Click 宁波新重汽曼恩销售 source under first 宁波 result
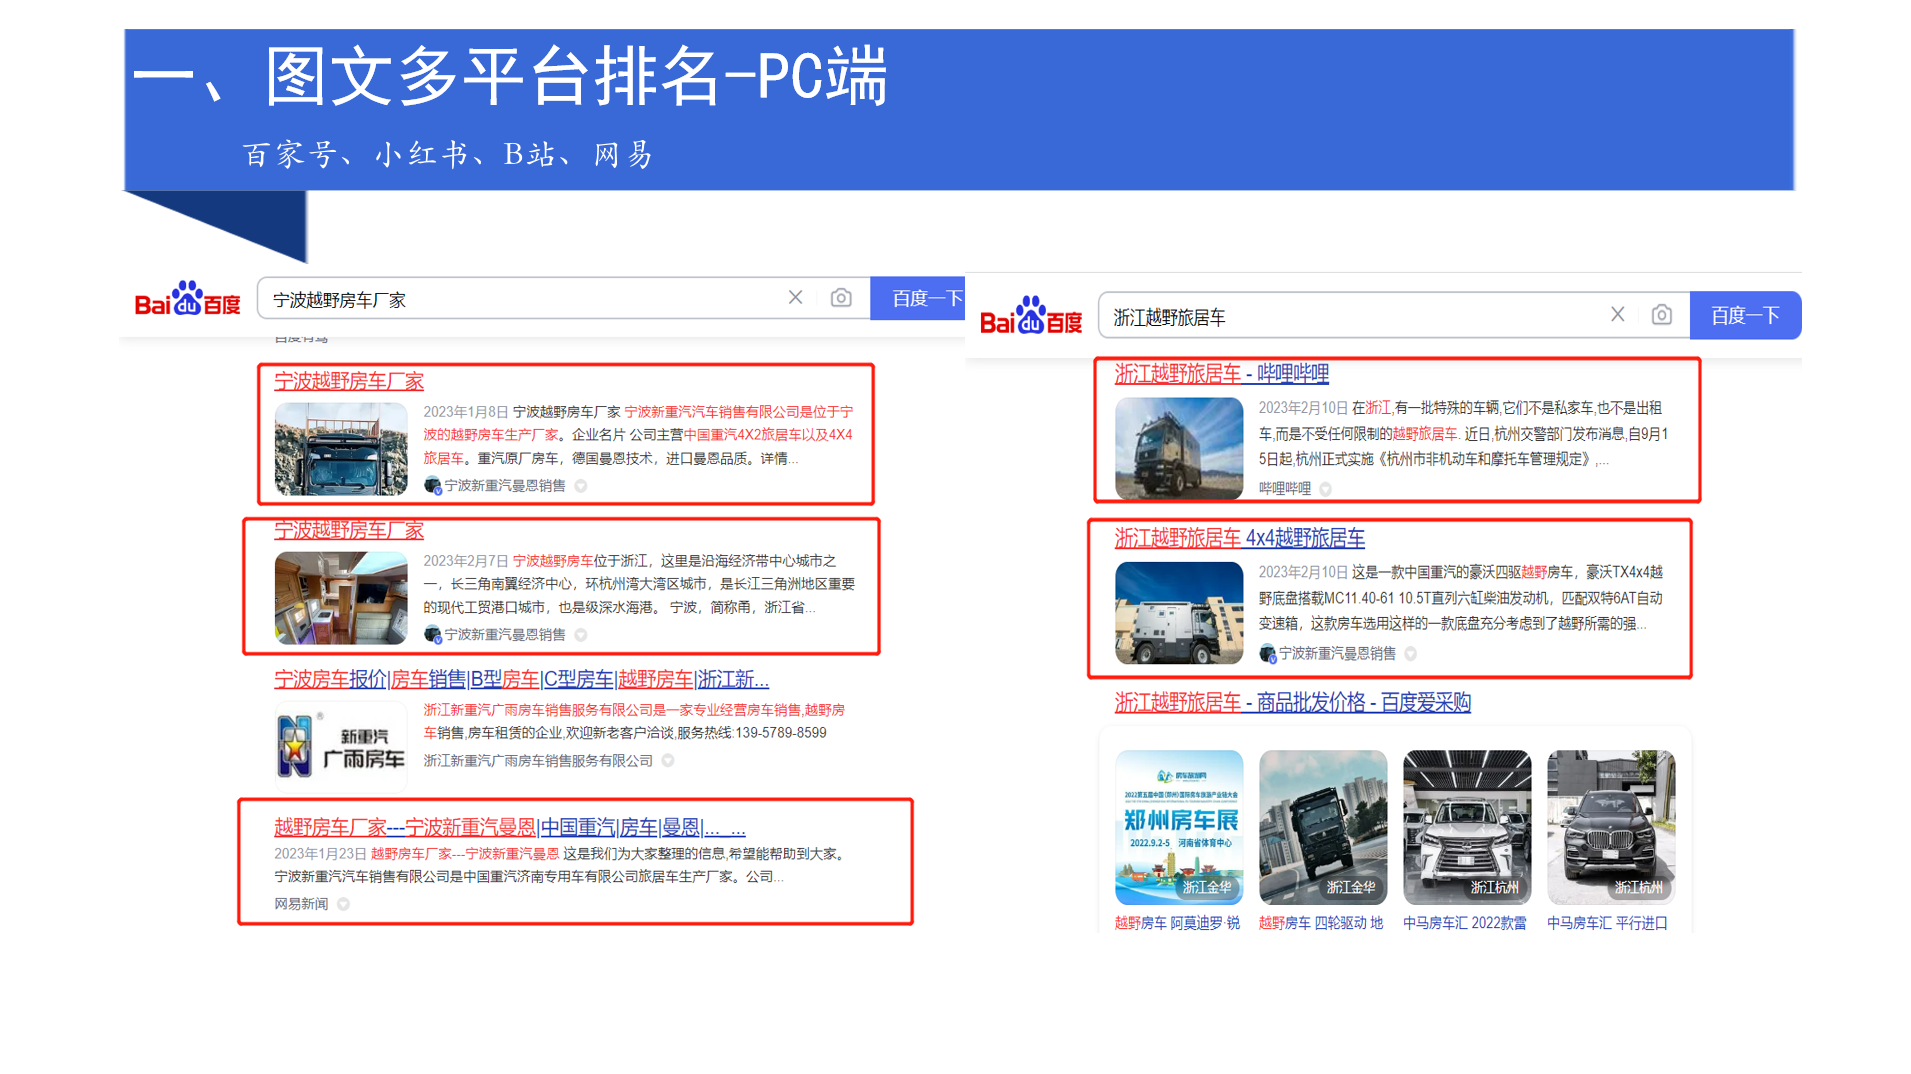The image size is (1911, 1074). (505, 485)
